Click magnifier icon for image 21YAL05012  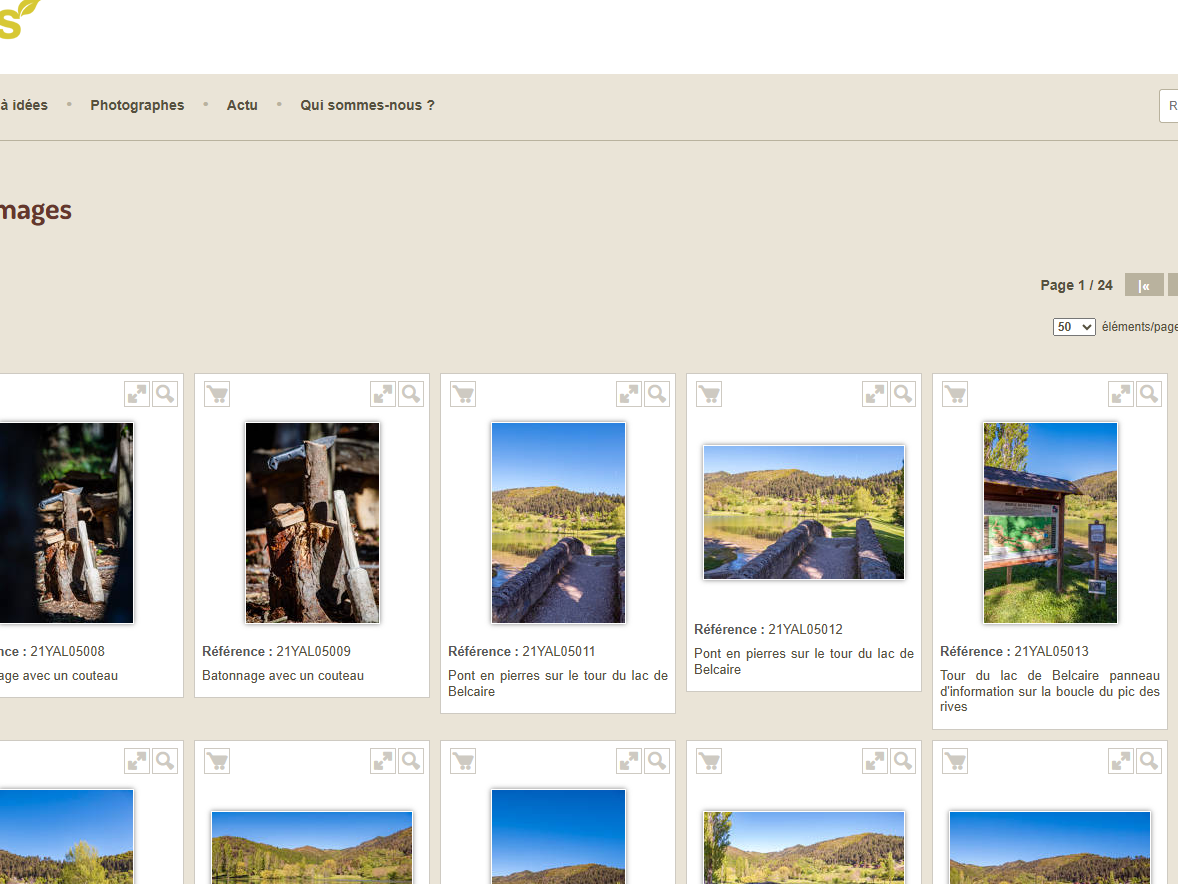click(x=903, y=394)
